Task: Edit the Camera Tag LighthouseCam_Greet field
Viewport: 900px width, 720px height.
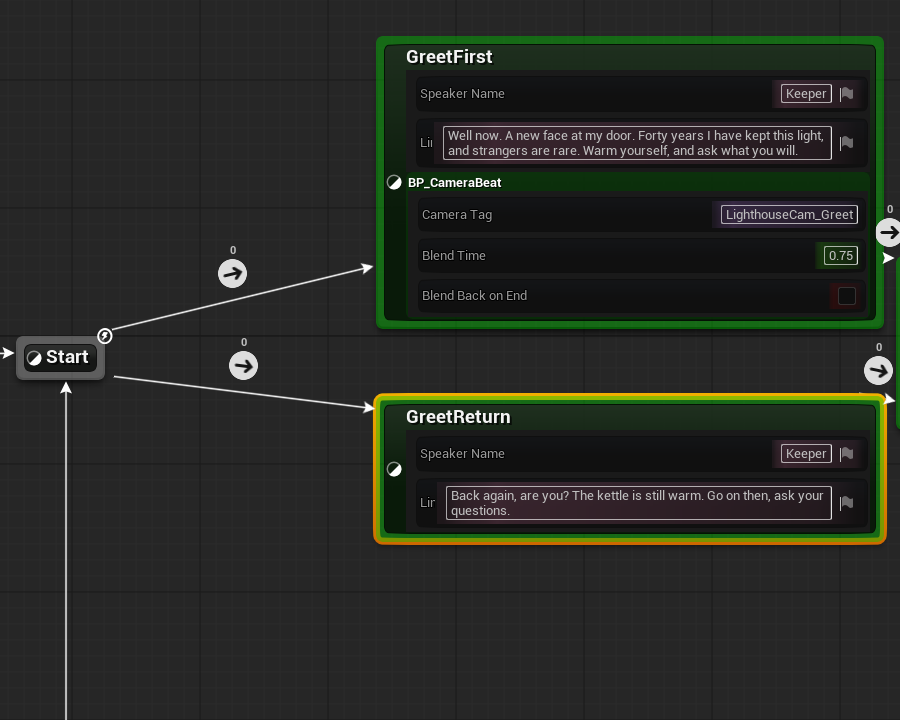Action: [x=789, y=215]
